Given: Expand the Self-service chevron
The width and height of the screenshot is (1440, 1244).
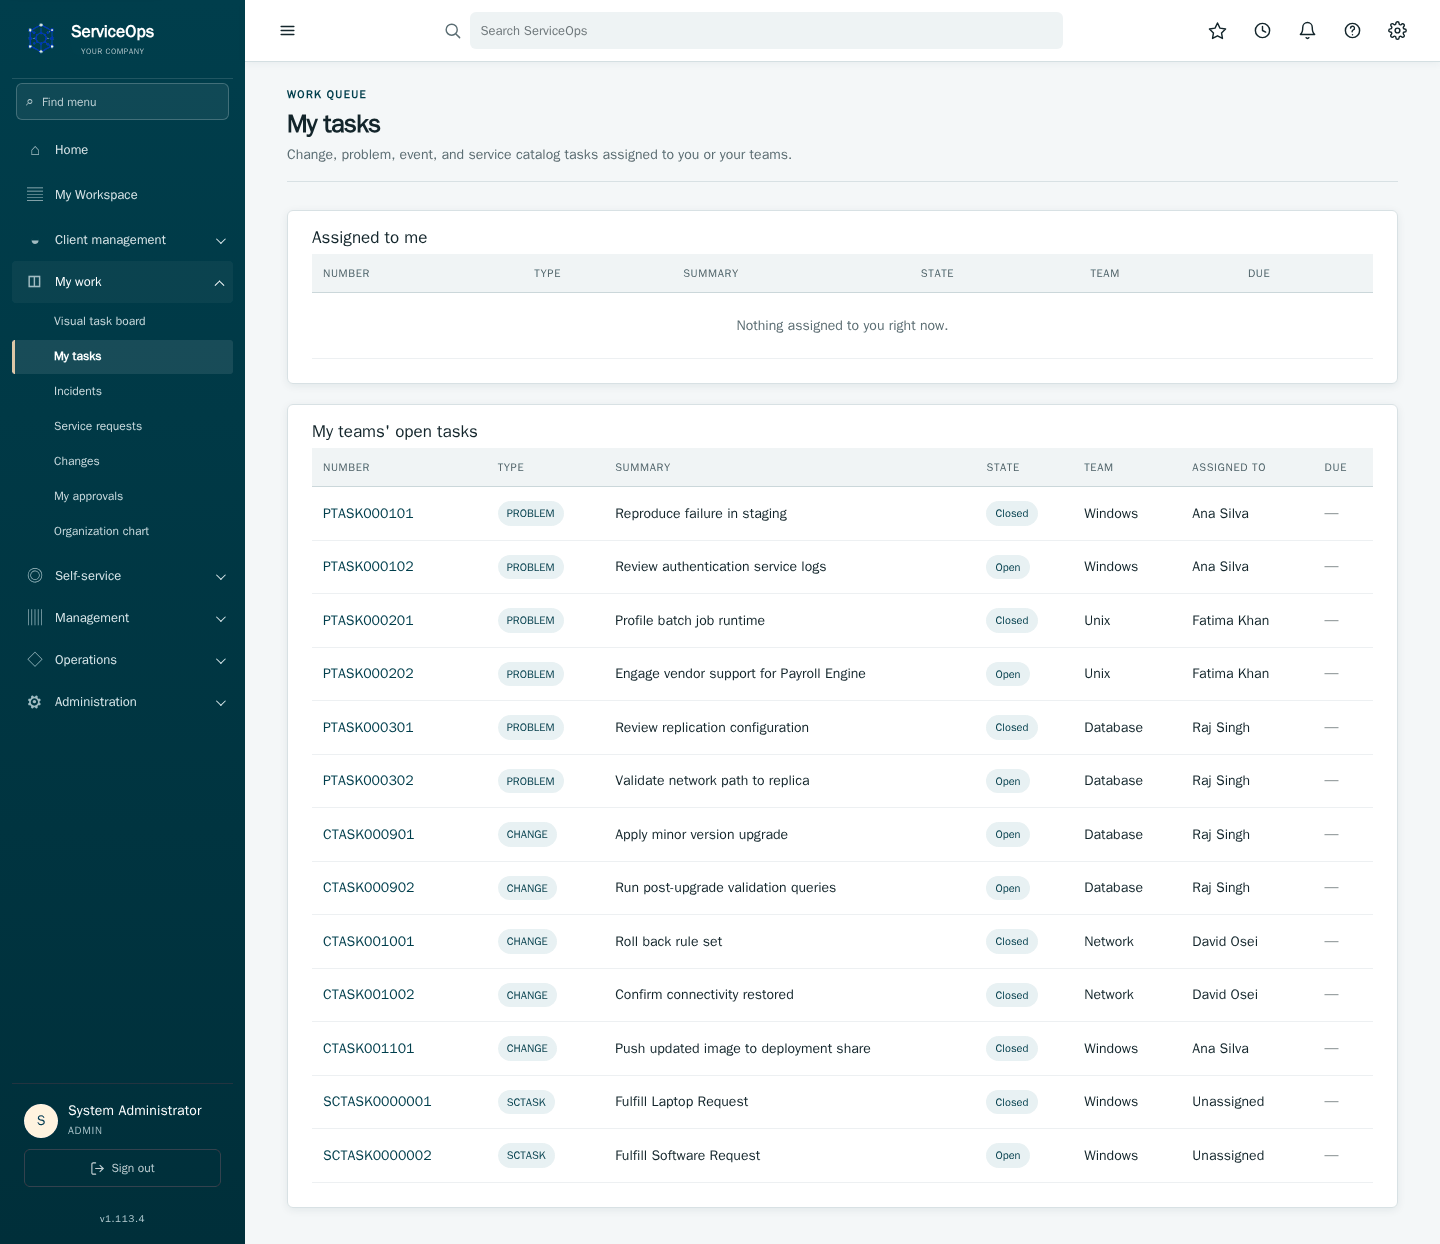Looking at the screenshot, I should pyautogui.click(x=221, y=577).
